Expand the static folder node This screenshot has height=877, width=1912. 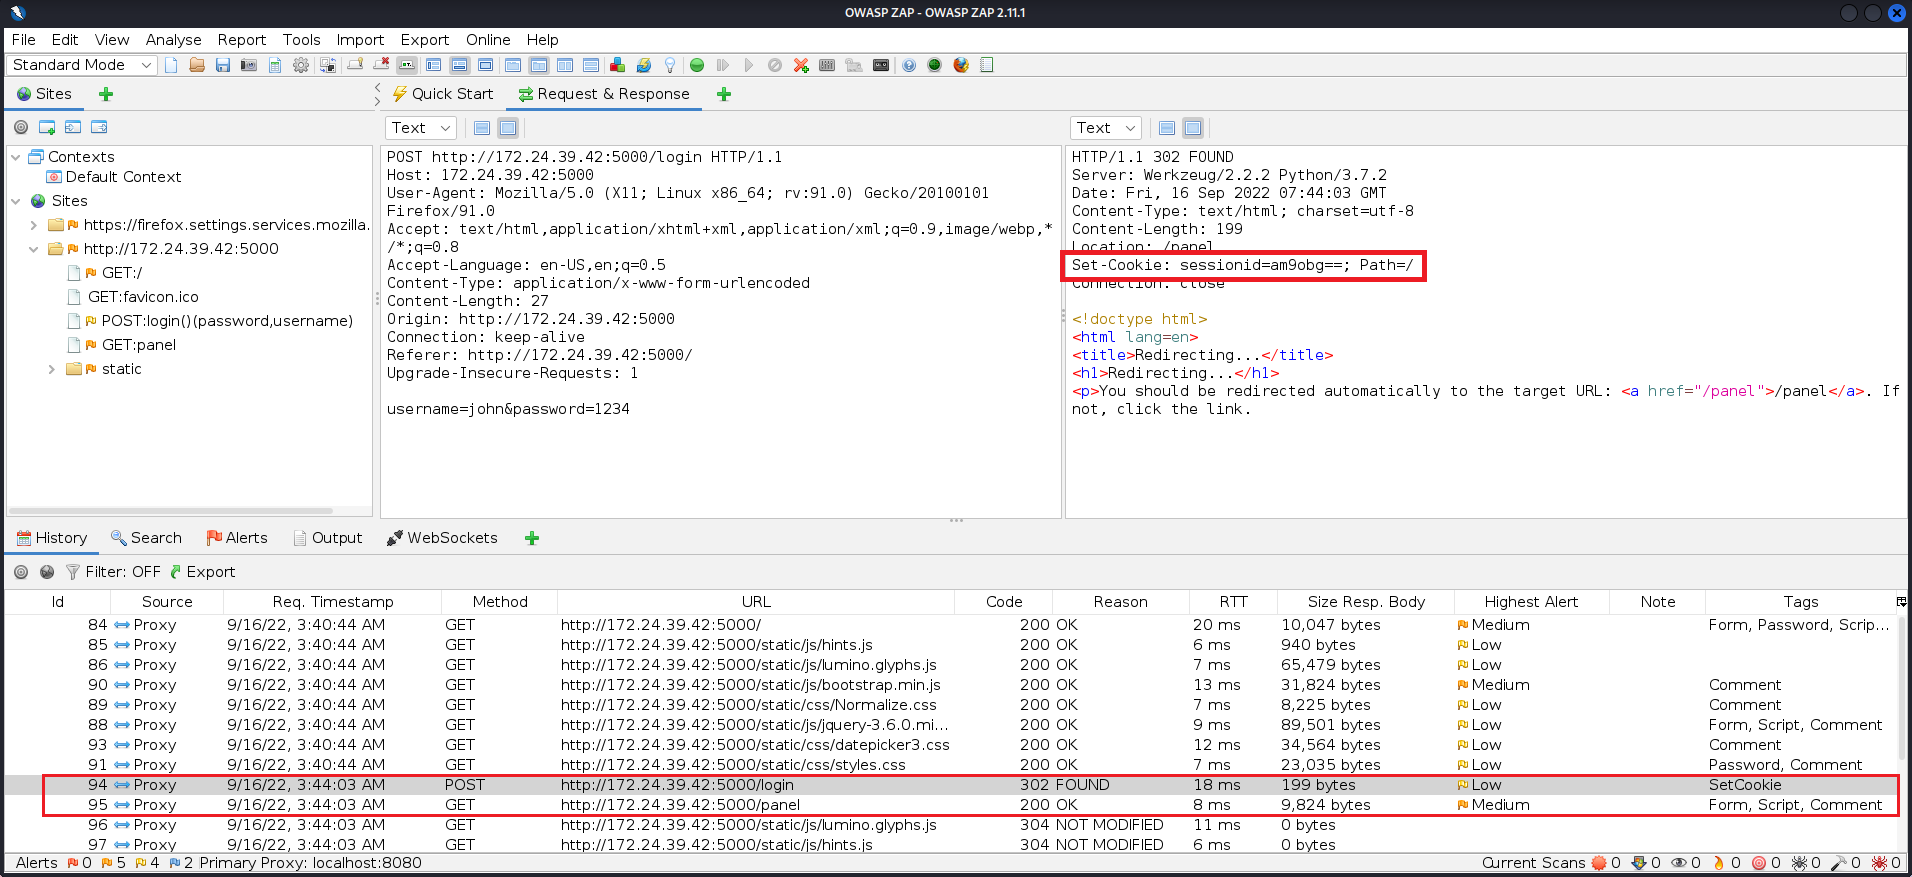point(52,369)
